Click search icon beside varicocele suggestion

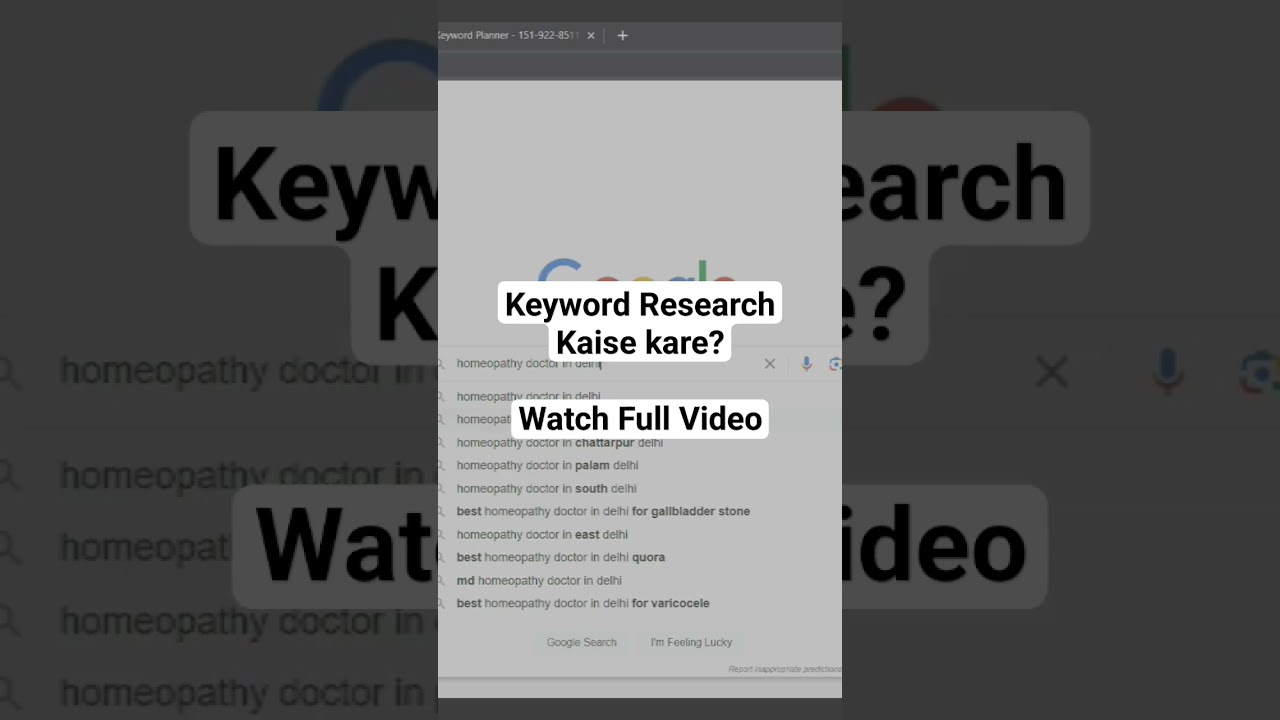coord(440,603)
